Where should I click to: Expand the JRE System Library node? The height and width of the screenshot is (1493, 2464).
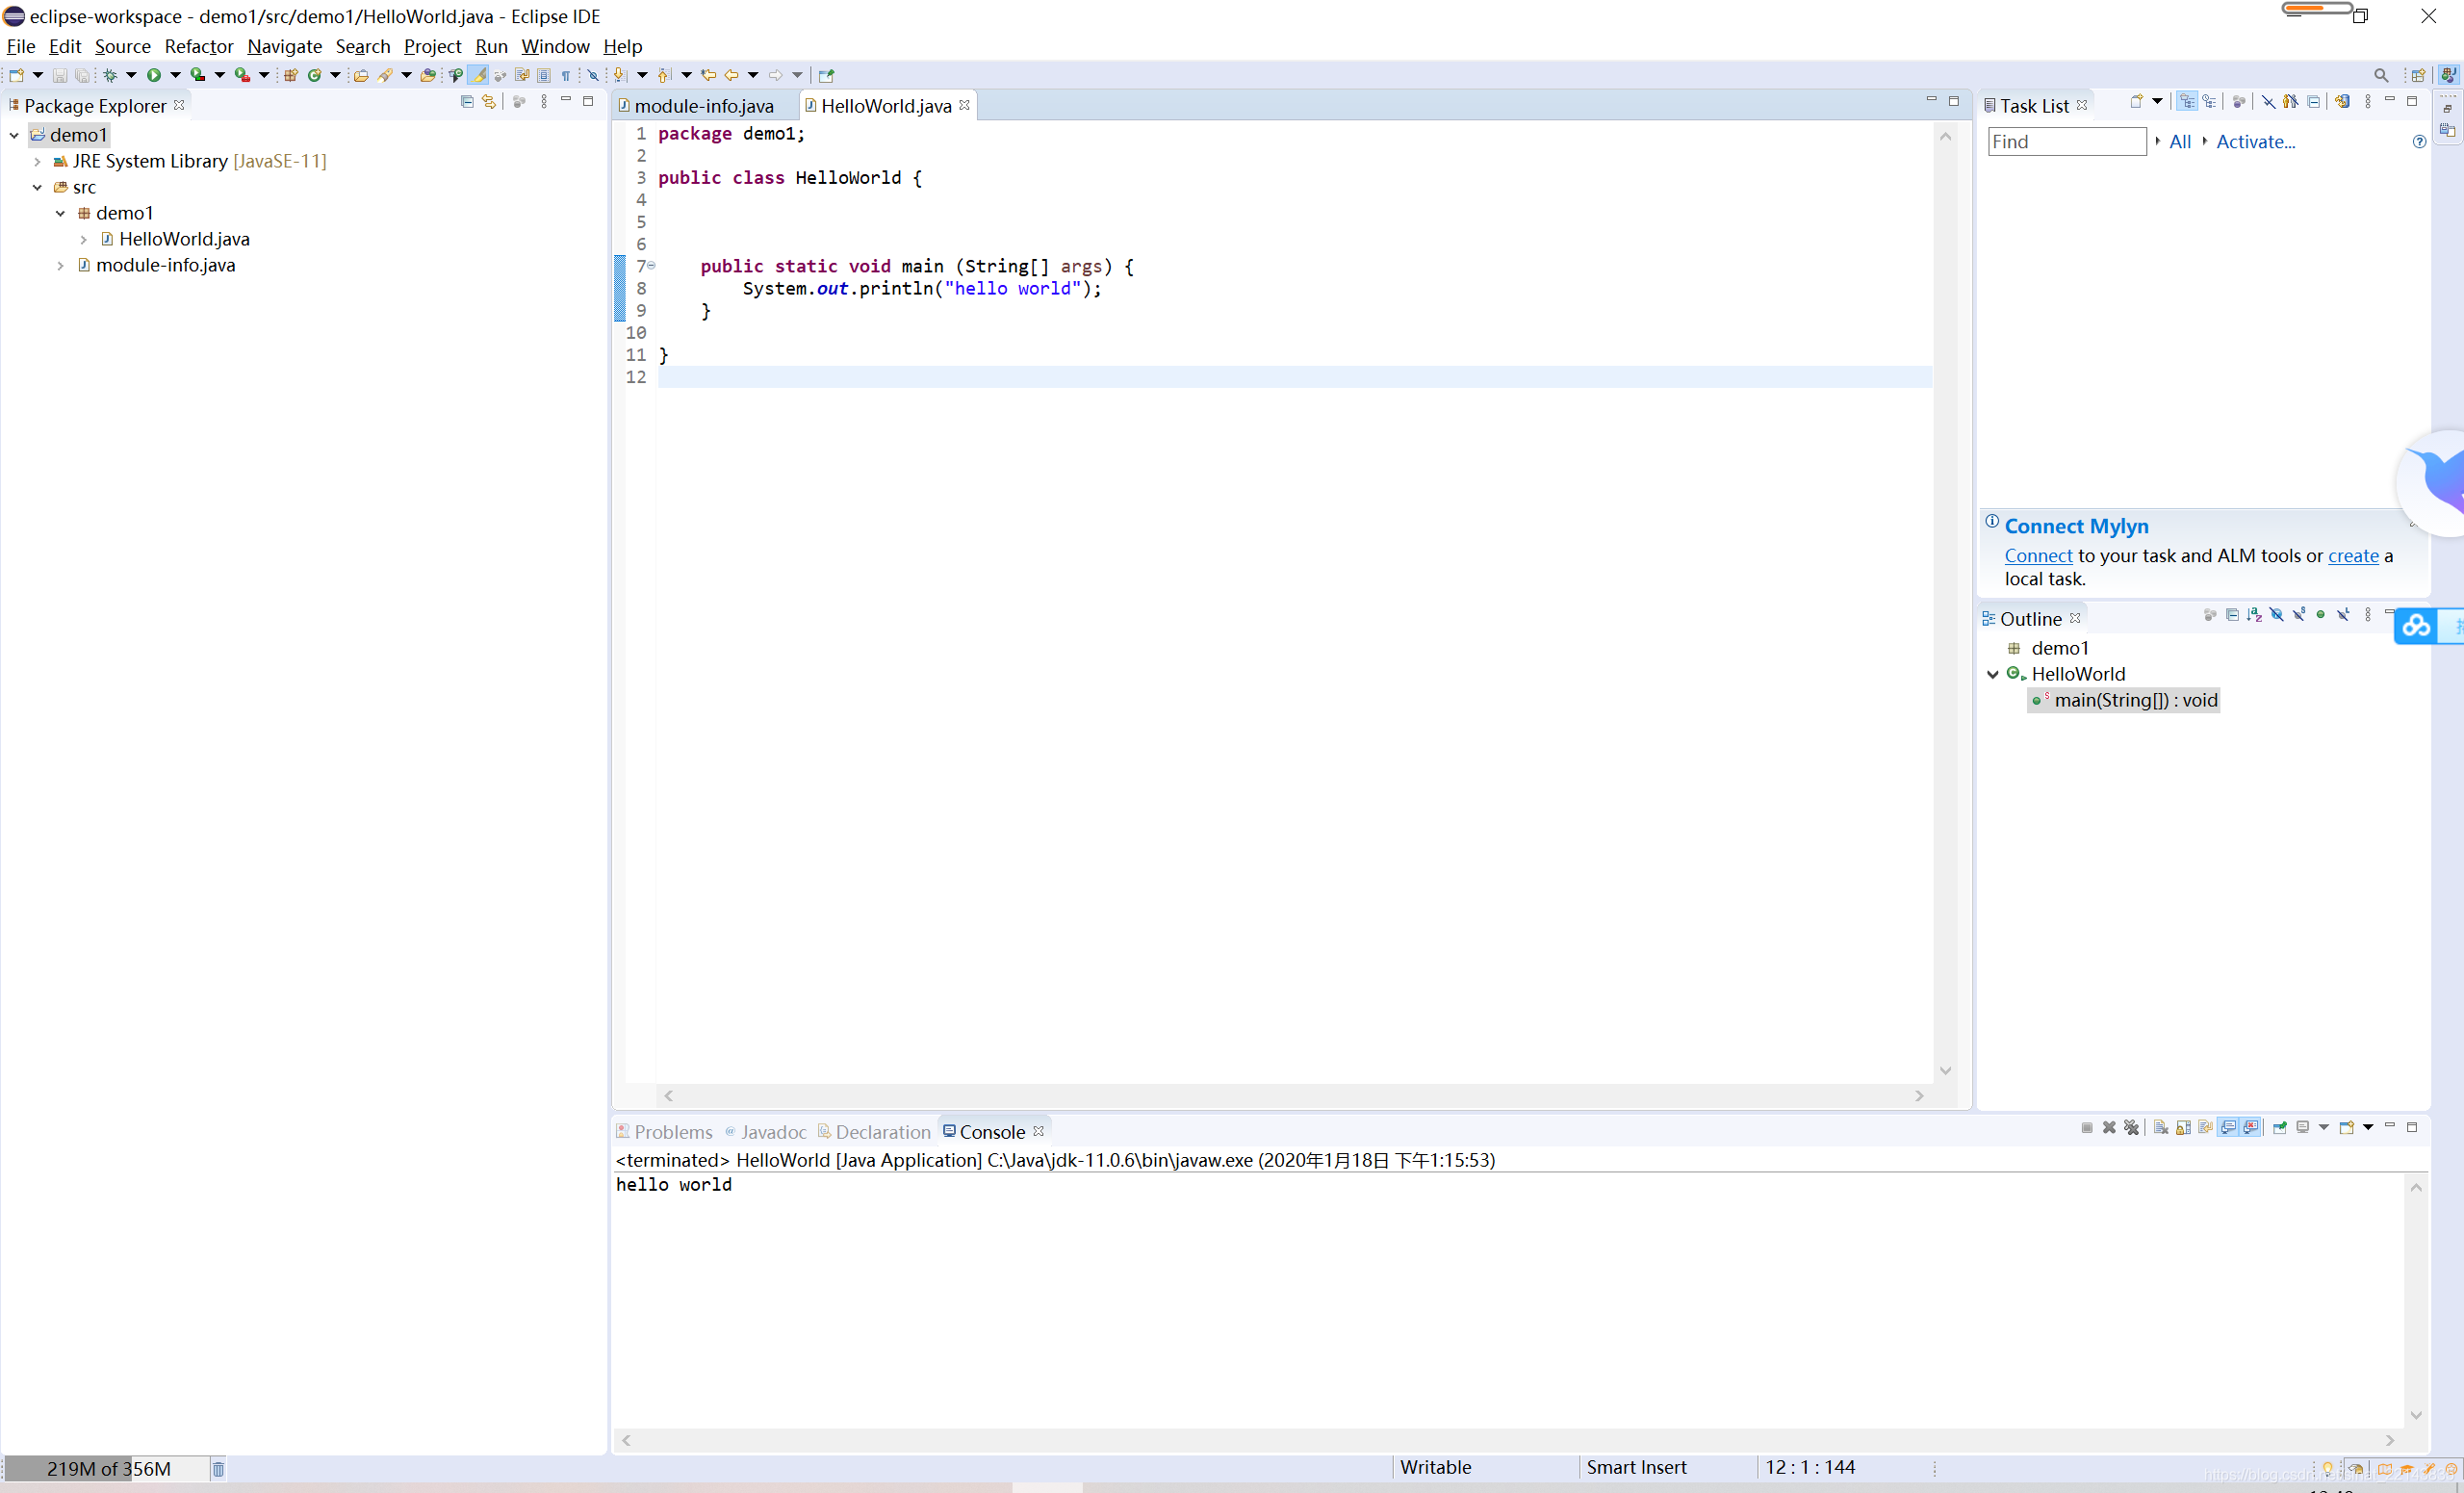click(37, 161)
